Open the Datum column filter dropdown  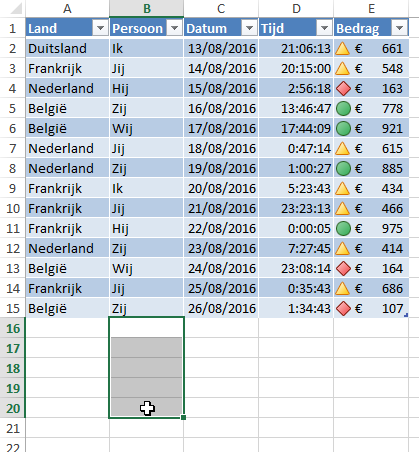pos(249,28)
